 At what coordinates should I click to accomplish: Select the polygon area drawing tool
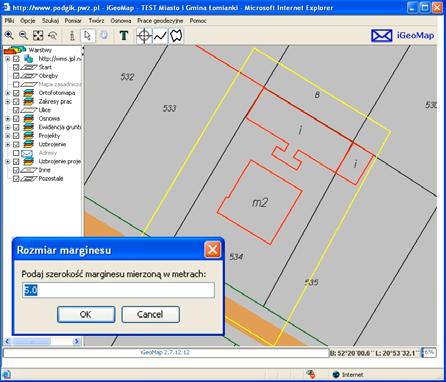[176, 36]
